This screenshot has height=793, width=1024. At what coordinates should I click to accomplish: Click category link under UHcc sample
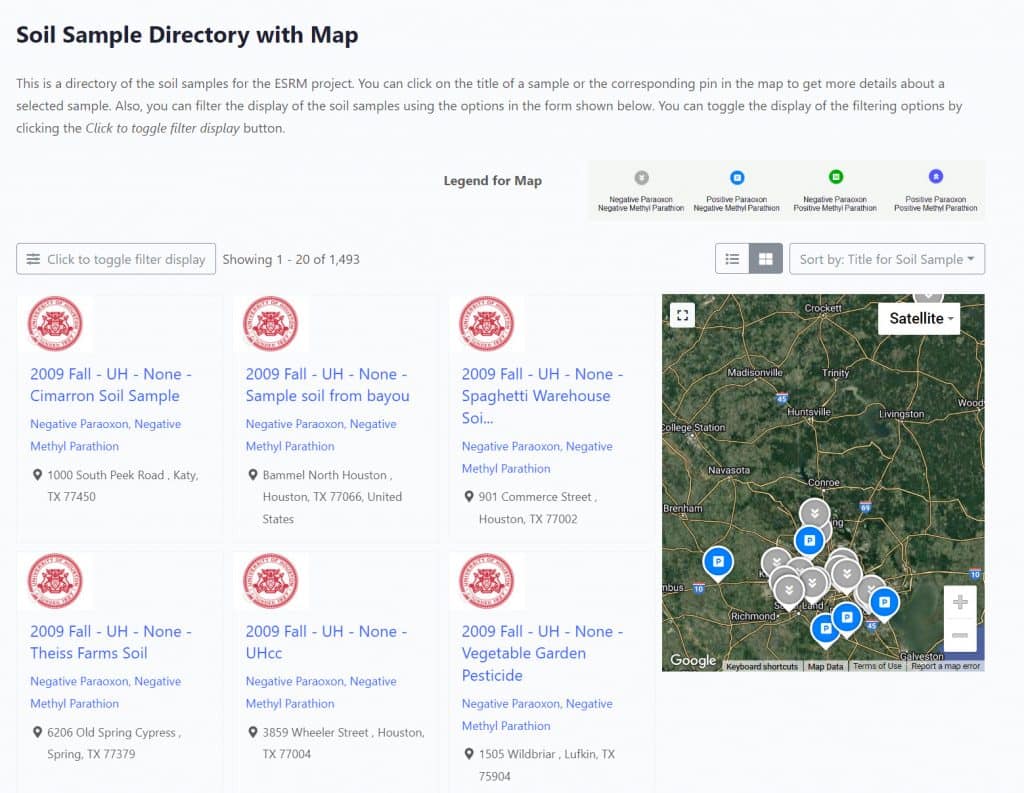321,692
